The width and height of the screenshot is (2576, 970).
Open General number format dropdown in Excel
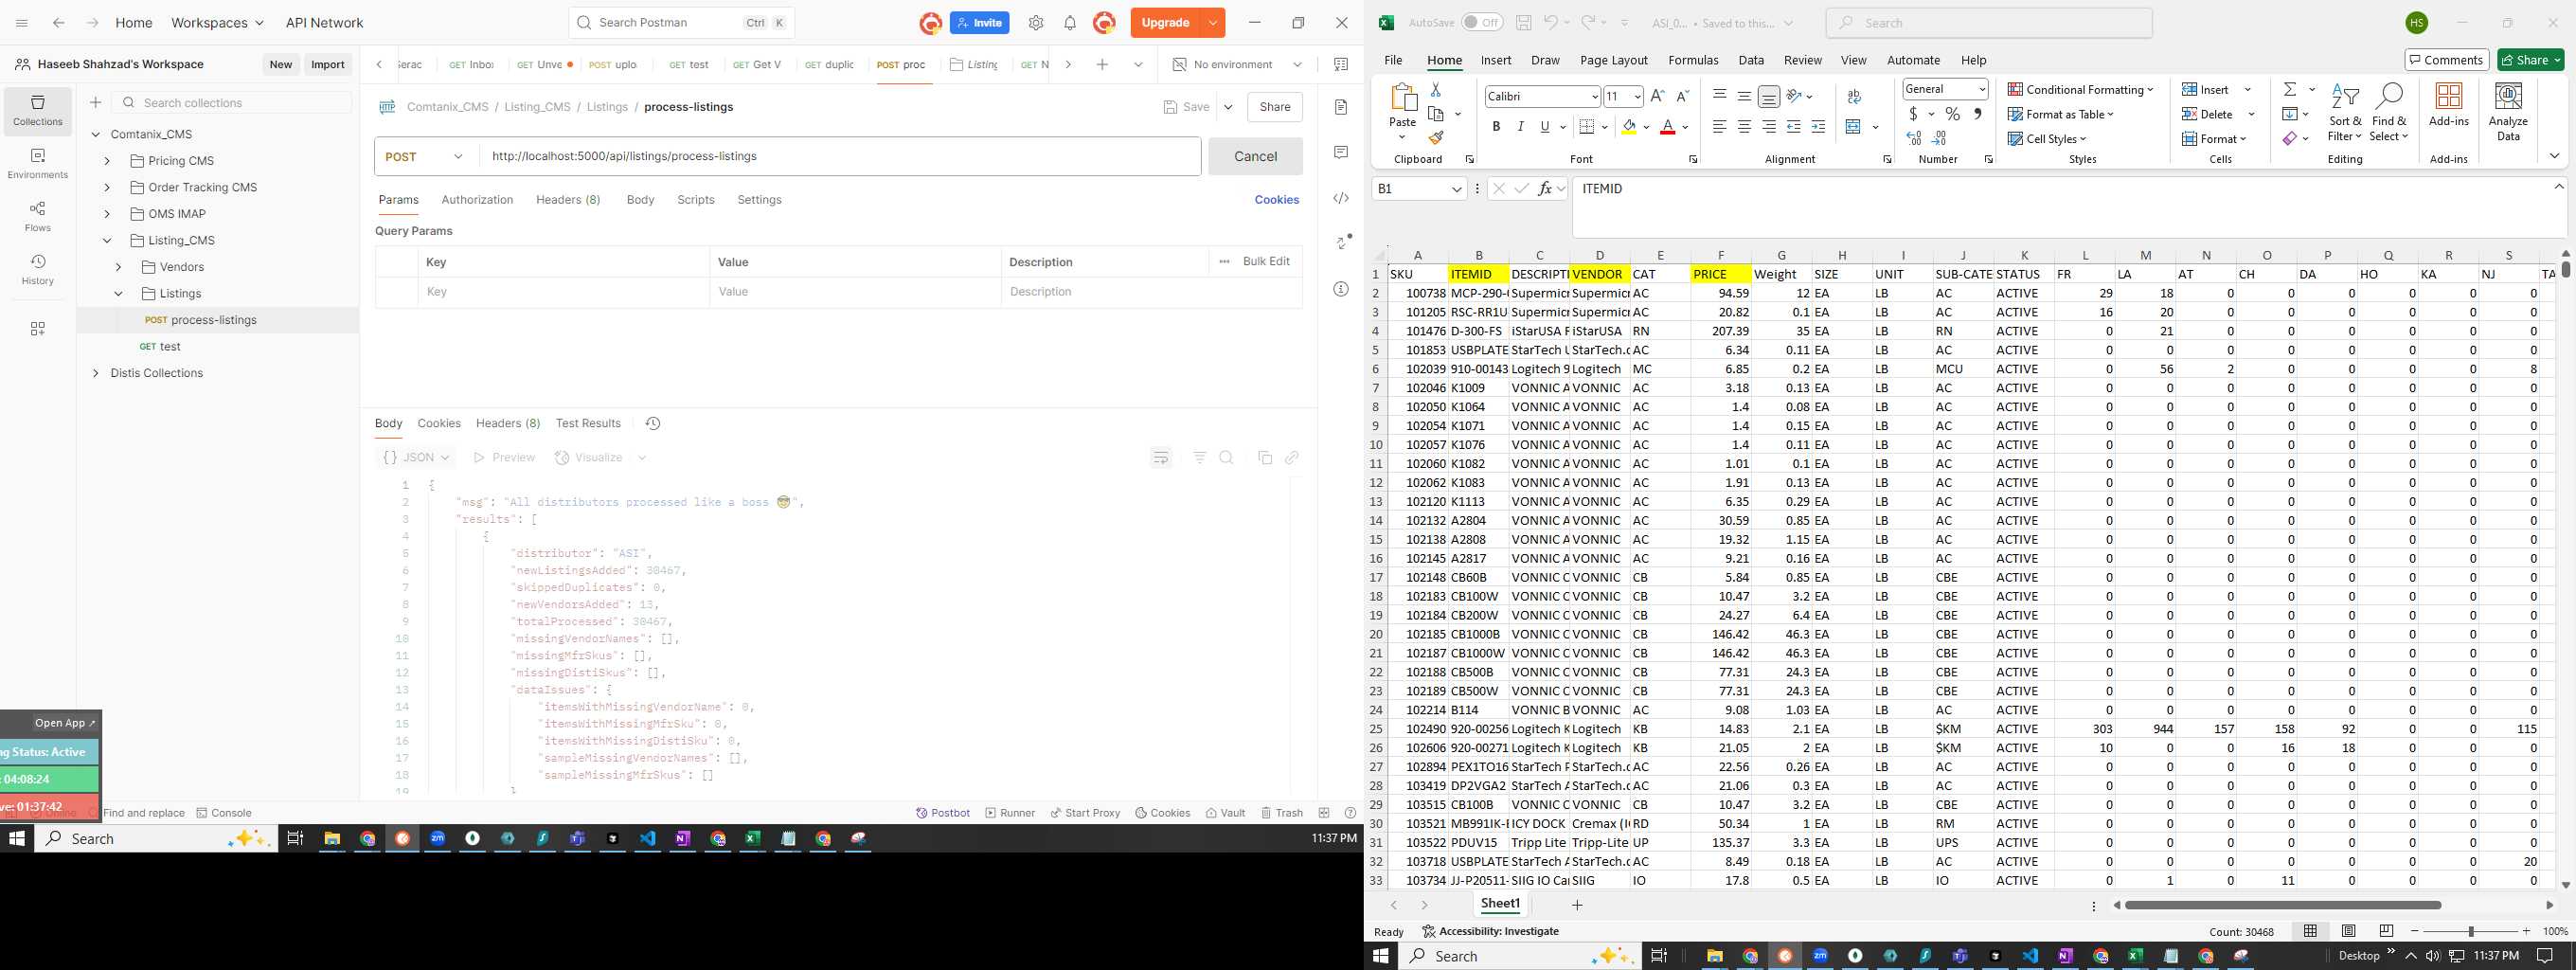point(1981,90)
